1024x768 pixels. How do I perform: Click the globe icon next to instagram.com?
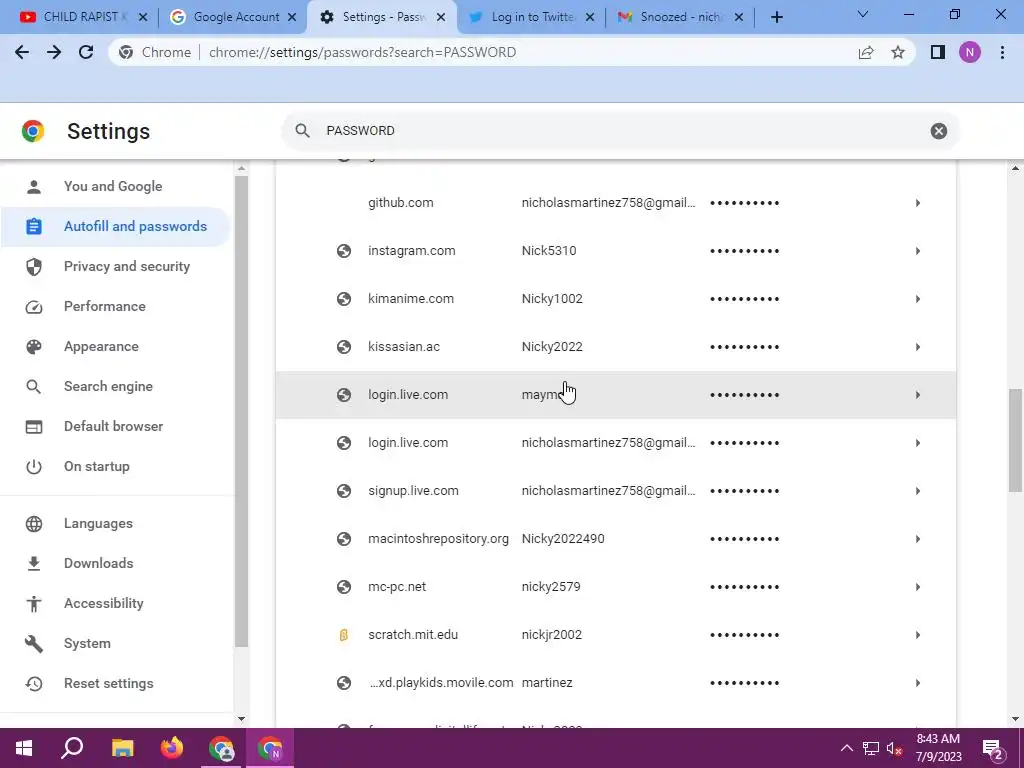(344, 251)
